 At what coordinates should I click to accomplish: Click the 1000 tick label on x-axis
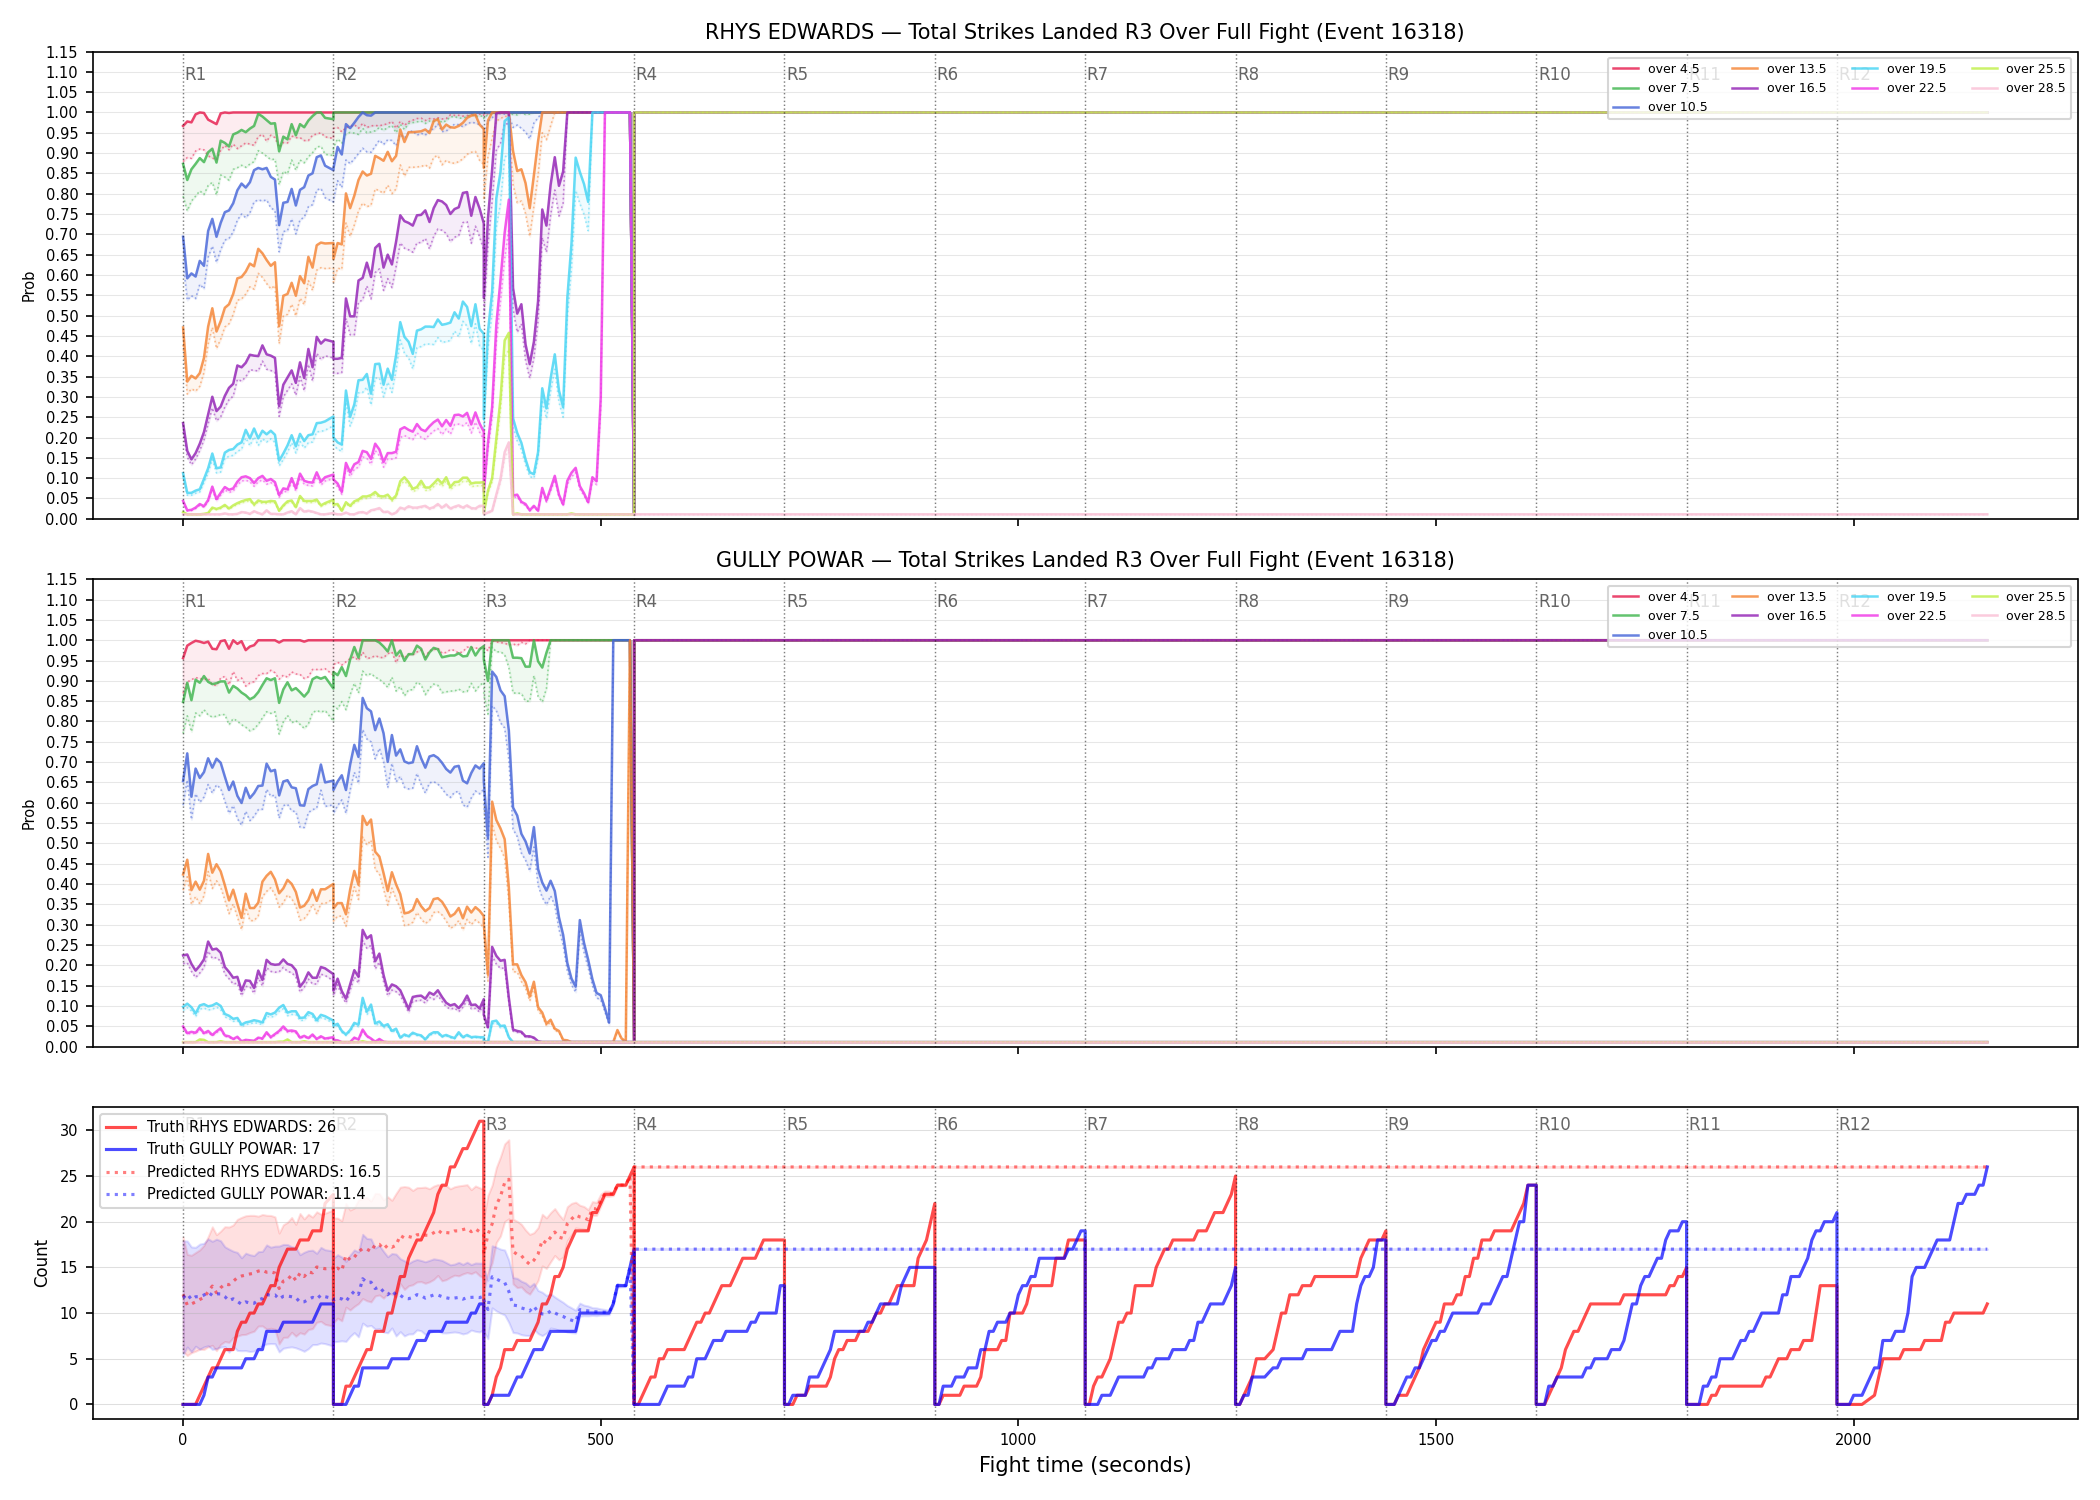tap(1018, 1440)
